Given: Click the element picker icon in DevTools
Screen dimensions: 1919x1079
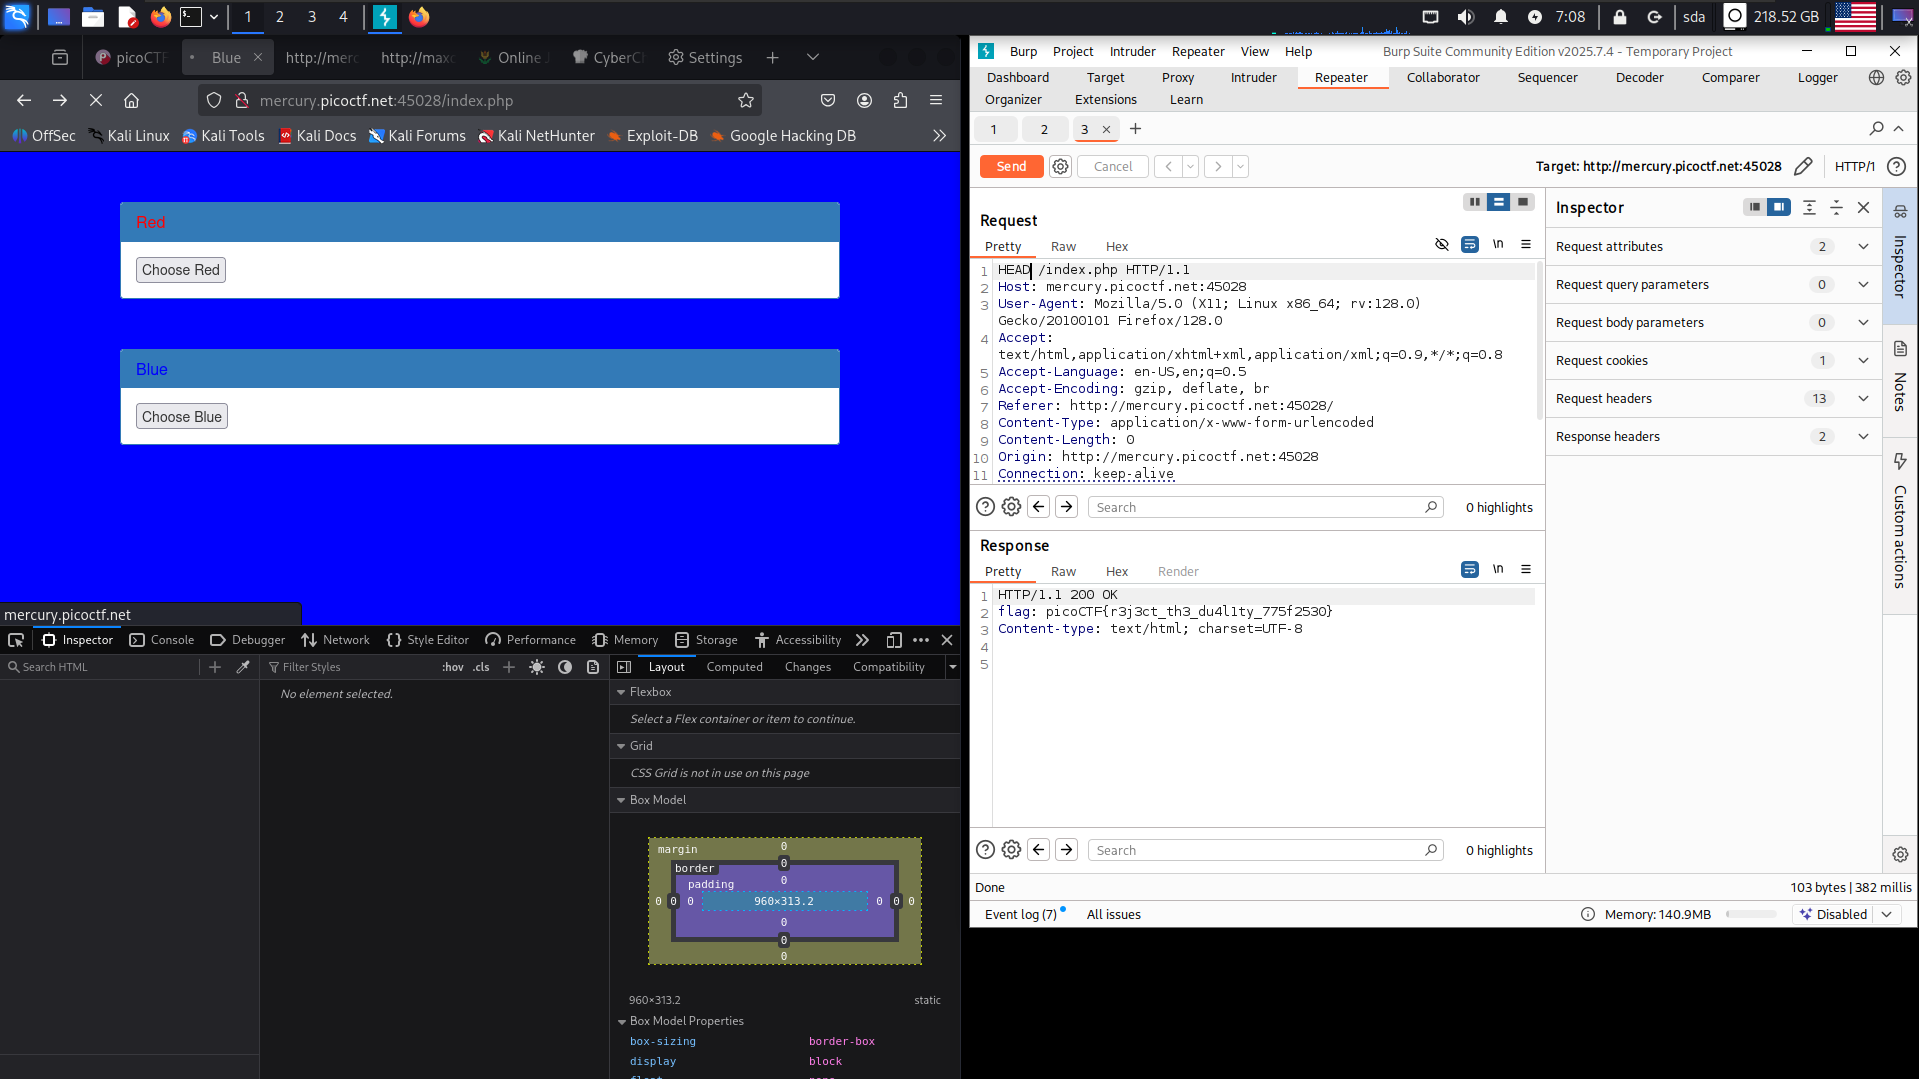Looking at the screenshot, I should click(16, 640).
